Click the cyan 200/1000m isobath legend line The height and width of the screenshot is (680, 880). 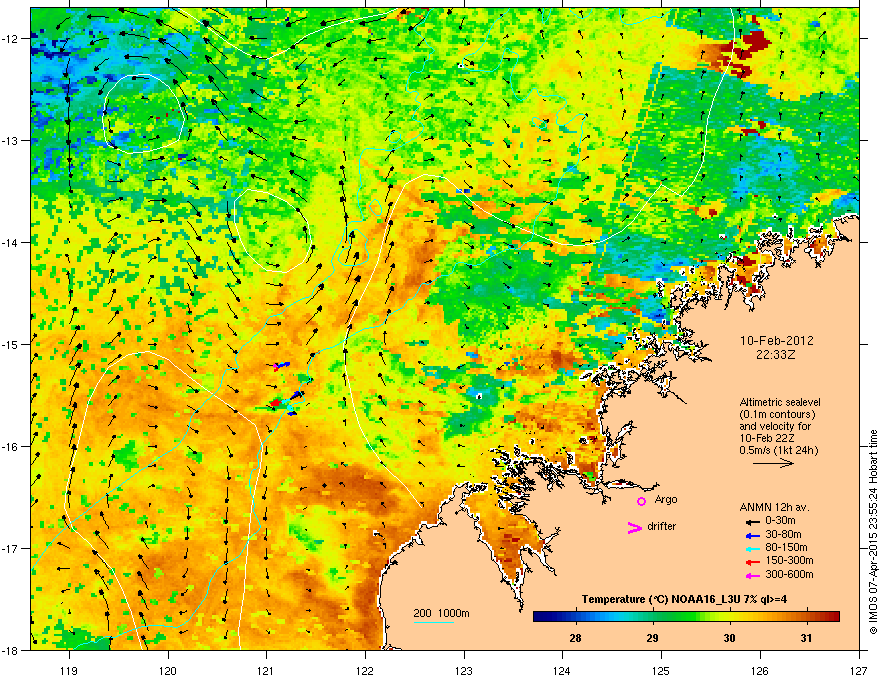point(434,622)
